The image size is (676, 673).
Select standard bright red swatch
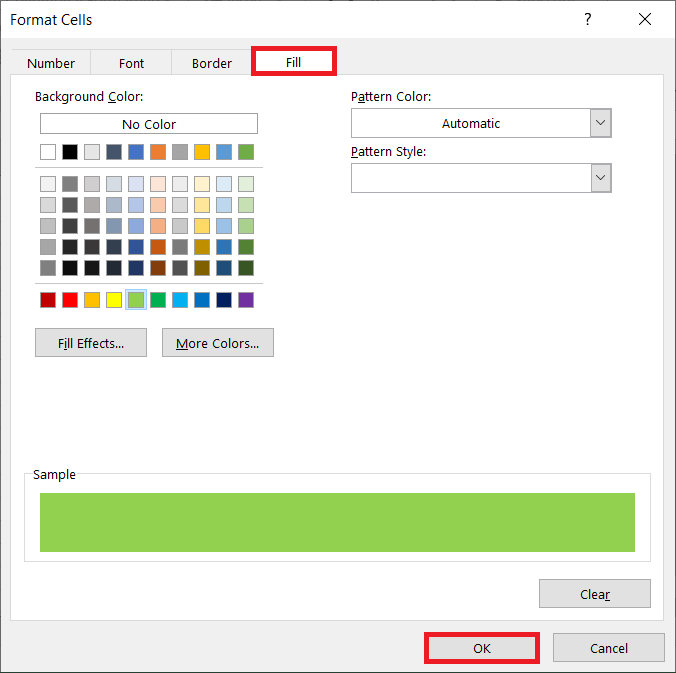(x=70, y=300)
